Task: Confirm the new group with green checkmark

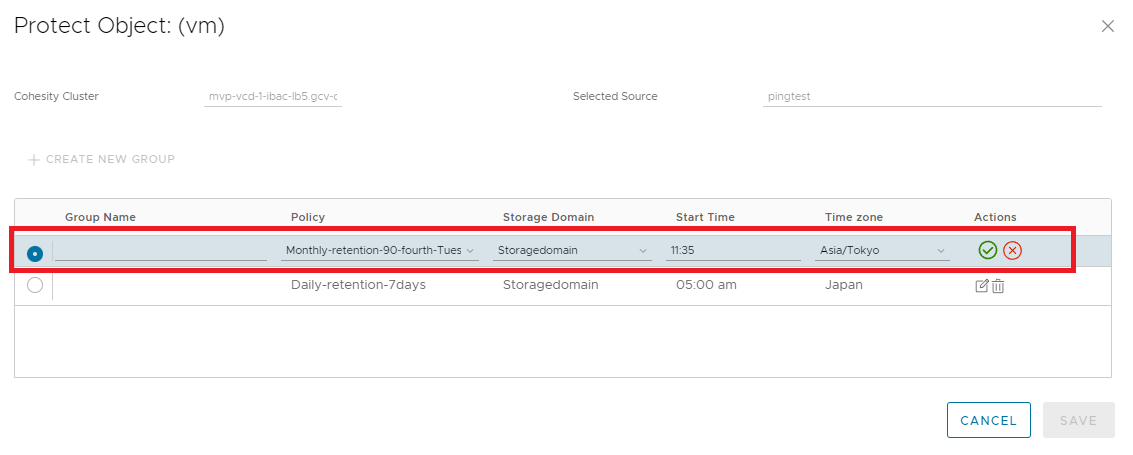Action: tap(988, 250)
